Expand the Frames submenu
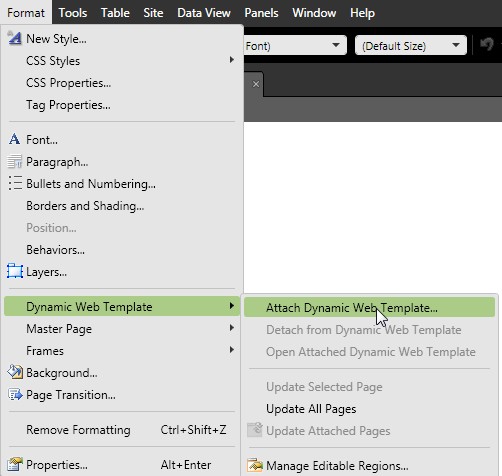Screen dimensions: 502x476 (x=231, y=350)
